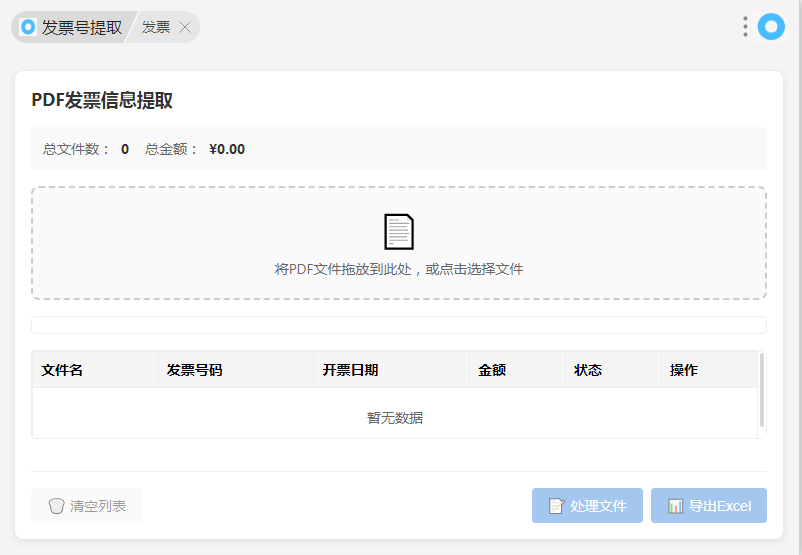
Task: Click the trash bin icon on 清空列表
Action: [x=56, y=506]
